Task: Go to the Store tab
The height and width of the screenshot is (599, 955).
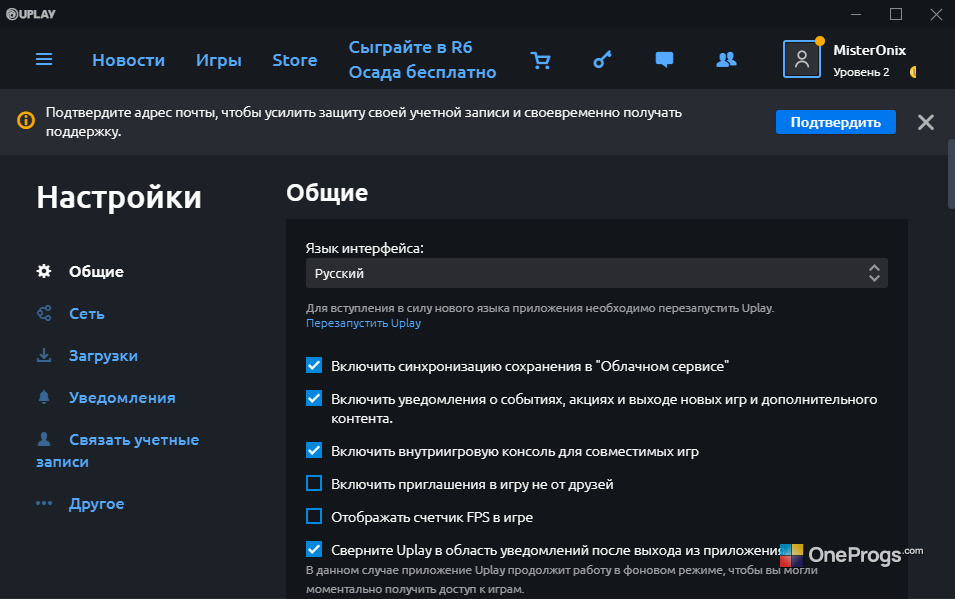Action: pyautogui.click(x=294, y=60)
